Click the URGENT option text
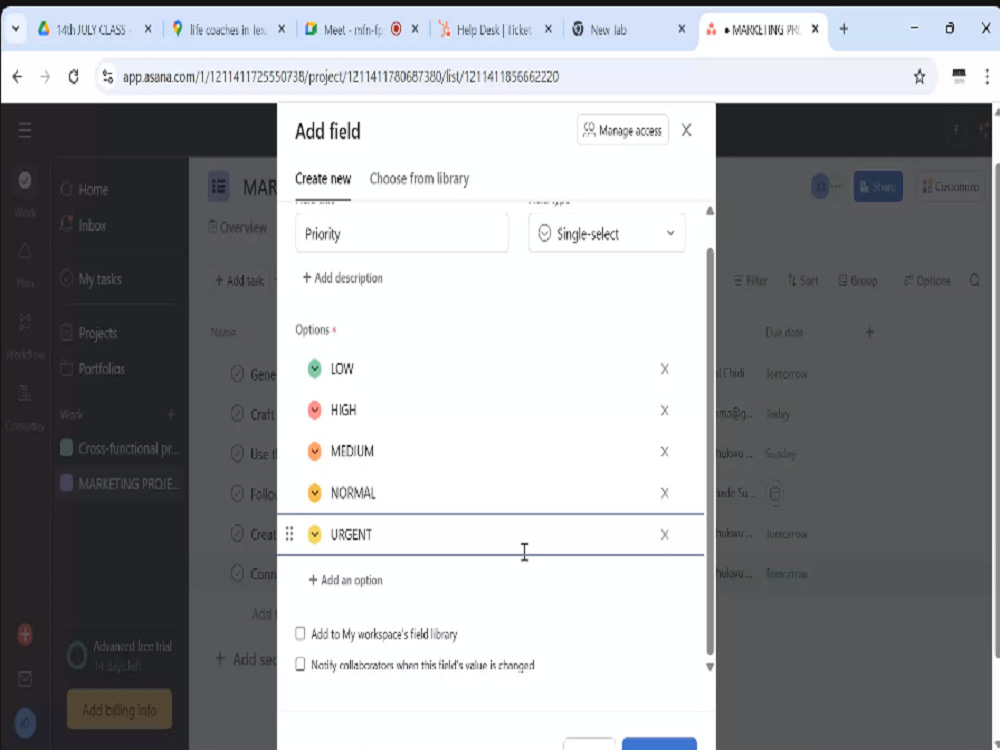Viewport: 1000px width, 750px height. (x=351, y=534)
